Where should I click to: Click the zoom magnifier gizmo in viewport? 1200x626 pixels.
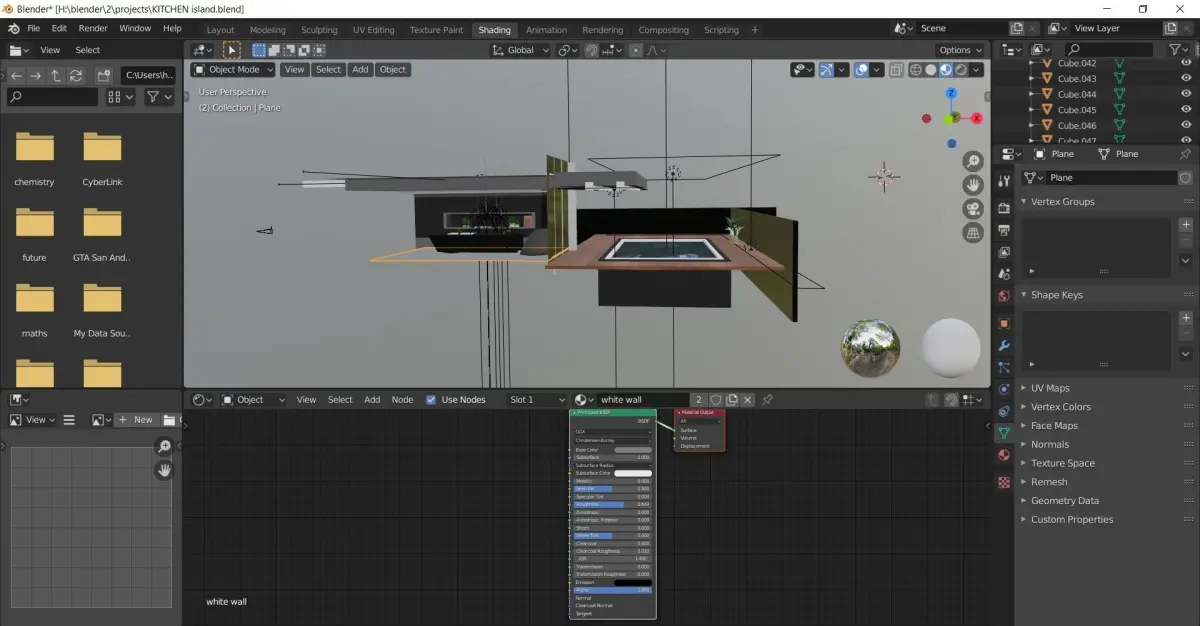pyautogui.click(x=973, y=162)
